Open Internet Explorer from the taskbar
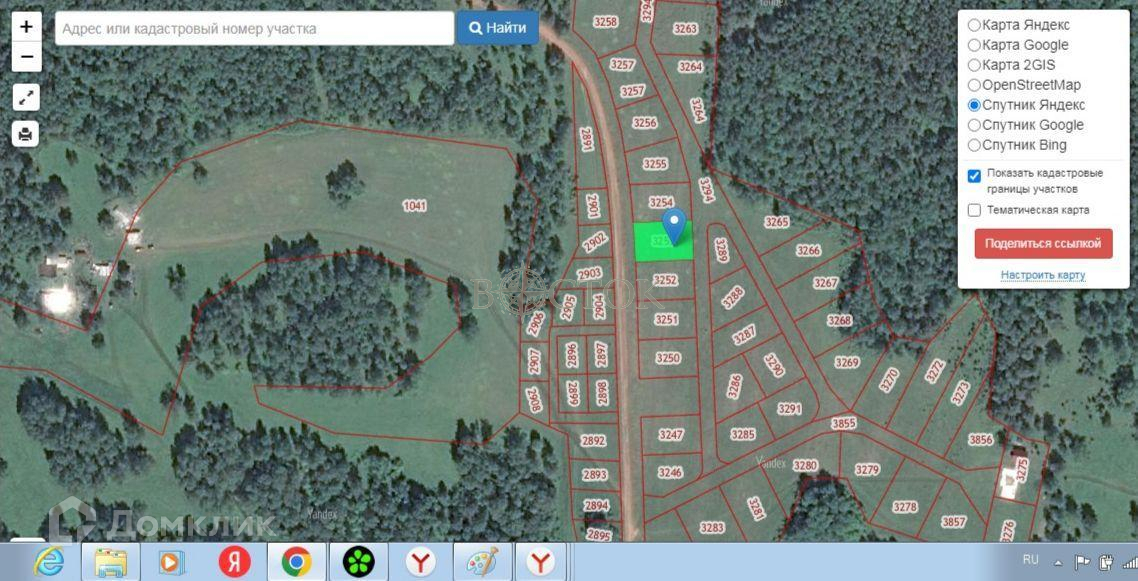 [48, 562]
